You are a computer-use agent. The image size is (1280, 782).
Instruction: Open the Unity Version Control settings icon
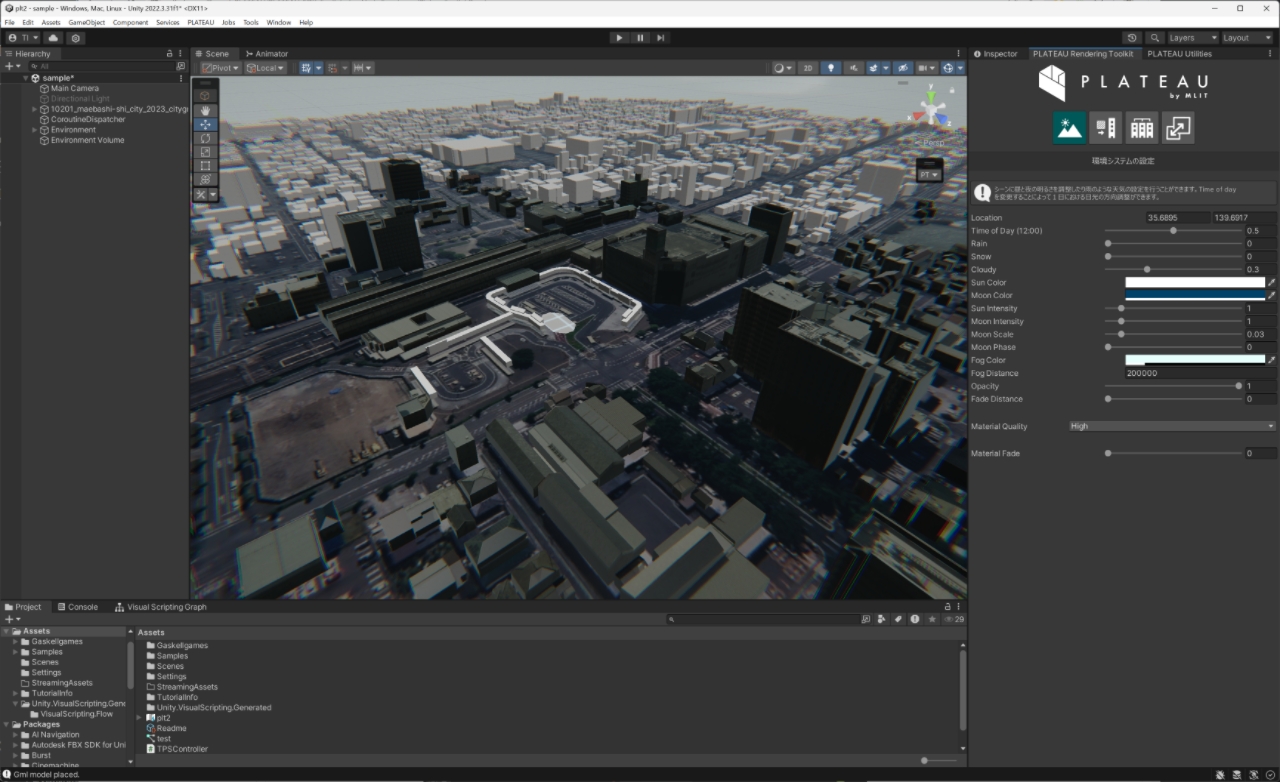tap(75, 38)
